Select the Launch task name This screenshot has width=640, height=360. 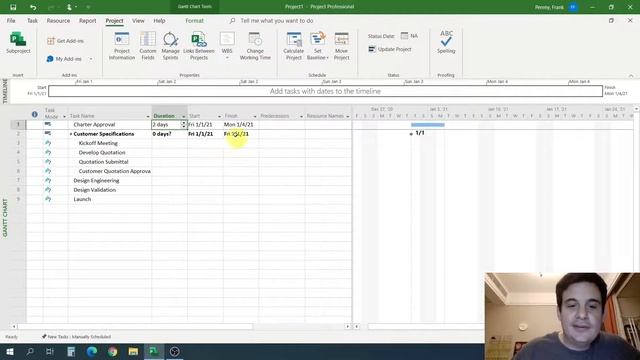click(82, 199)
